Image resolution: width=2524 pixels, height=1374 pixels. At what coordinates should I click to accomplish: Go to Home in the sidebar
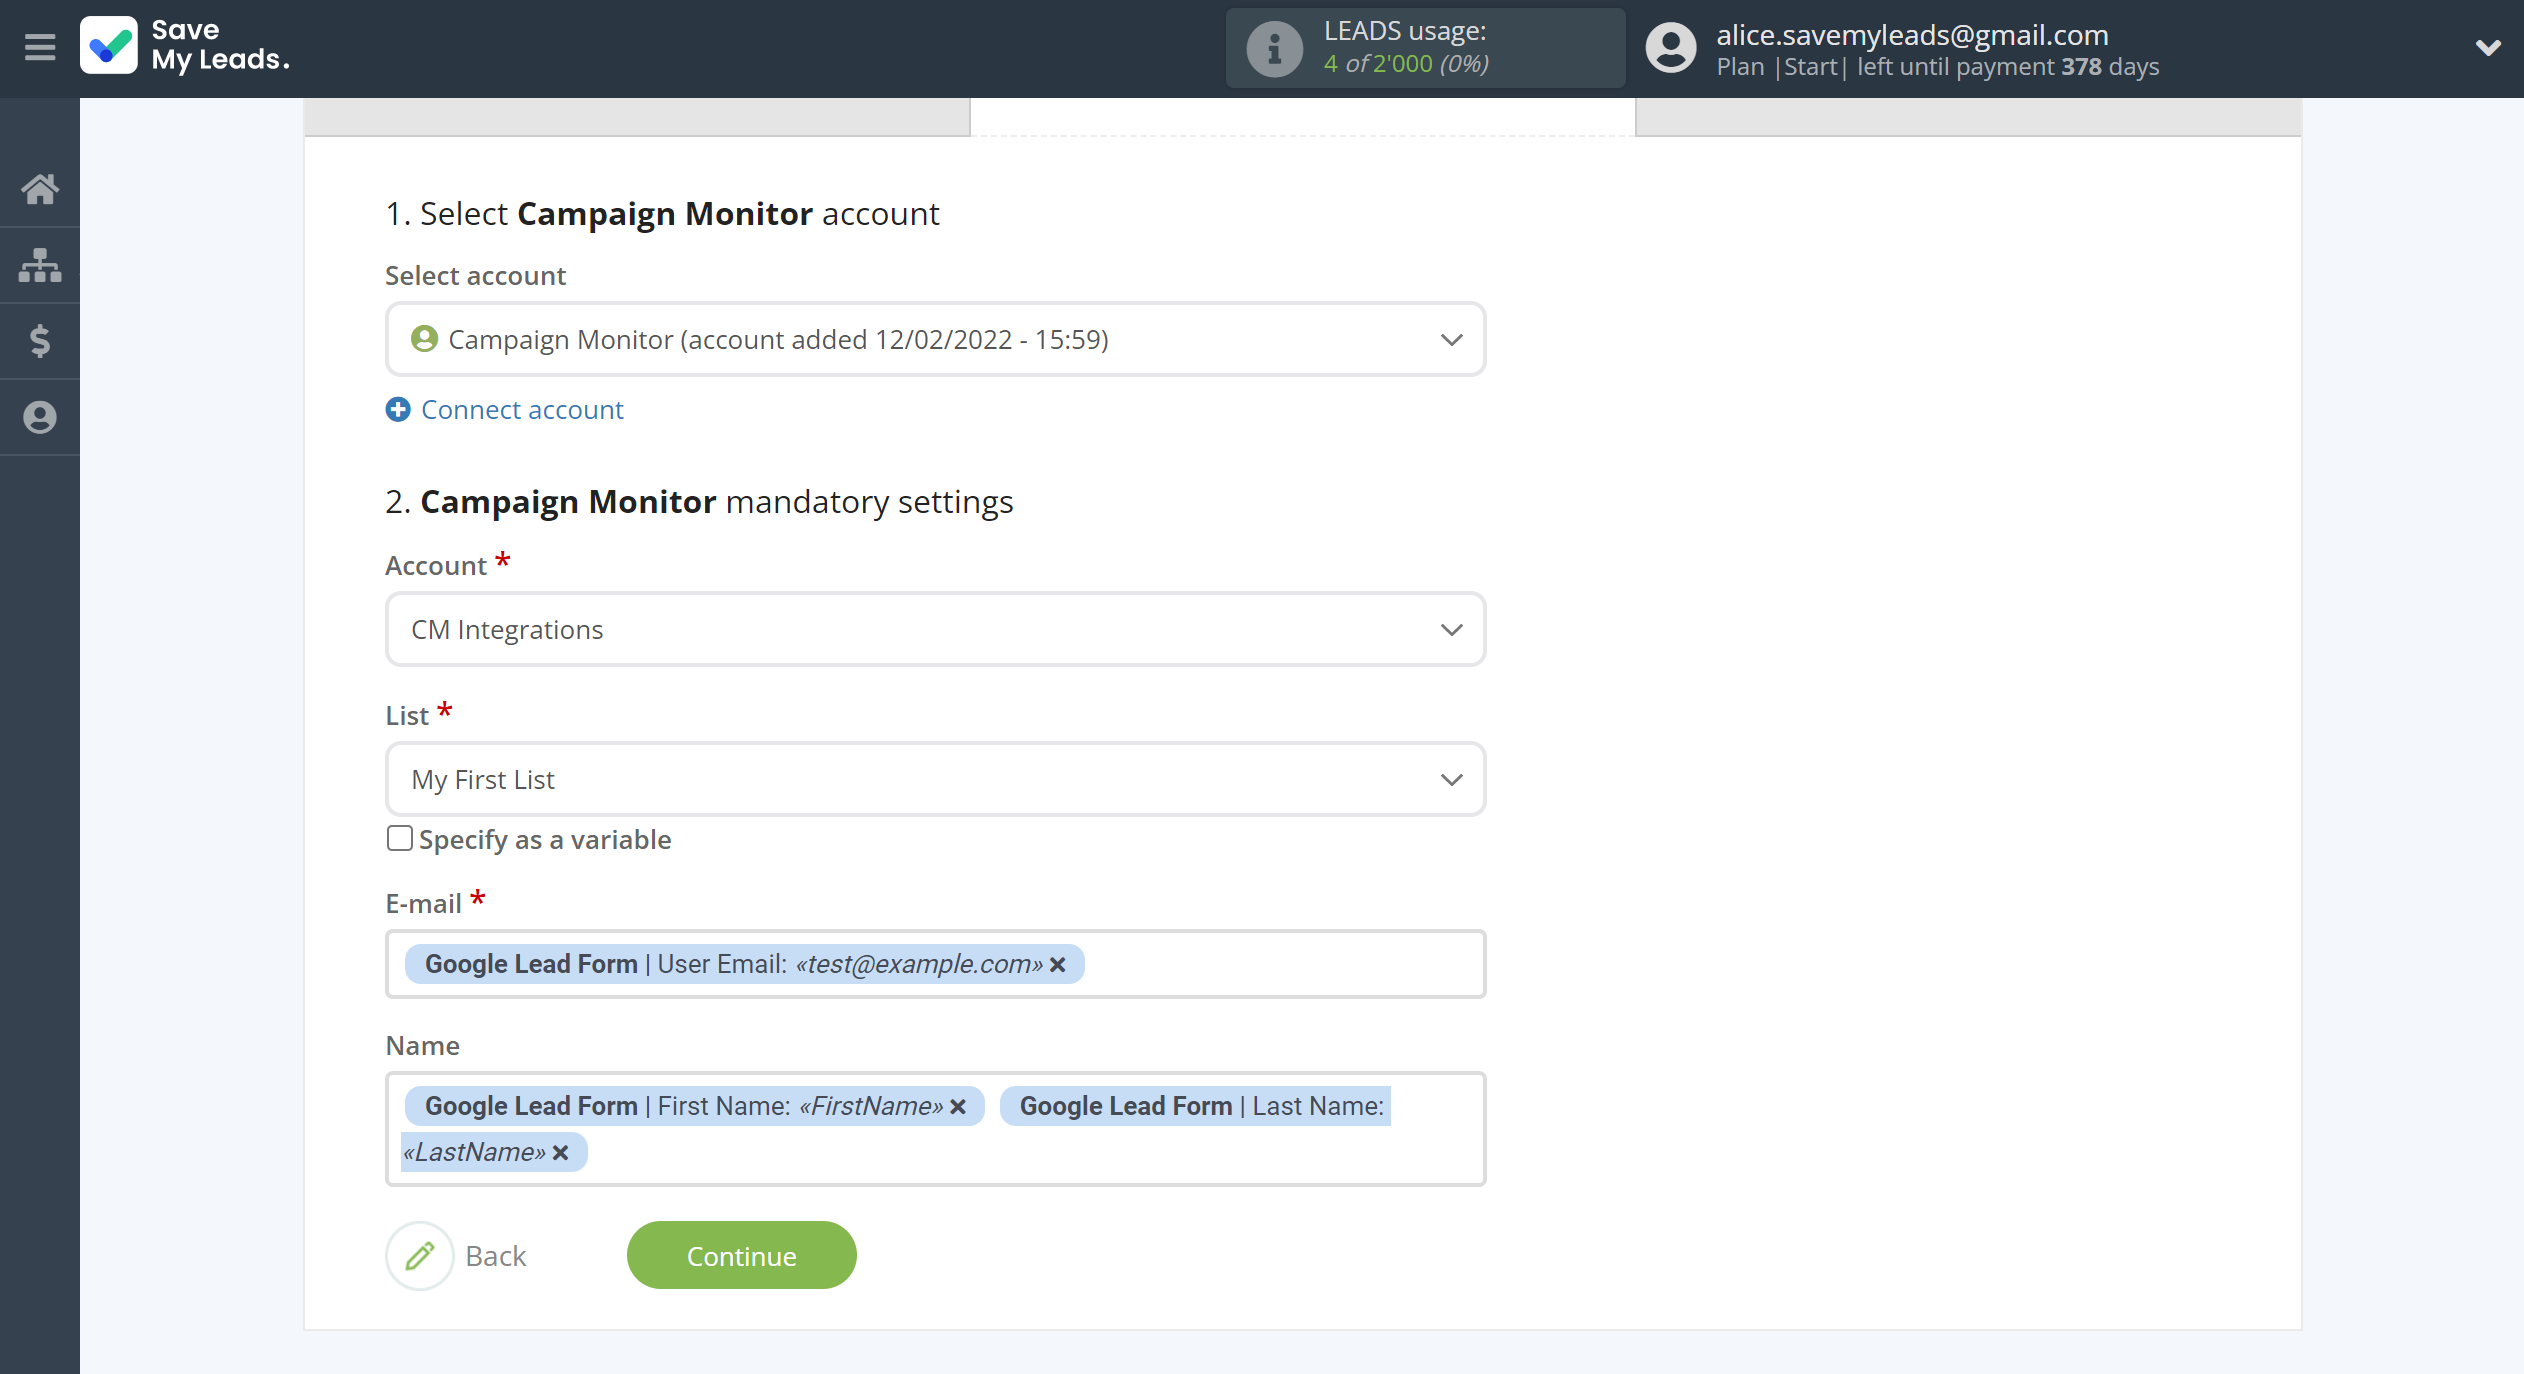click(x=40, y=189)
